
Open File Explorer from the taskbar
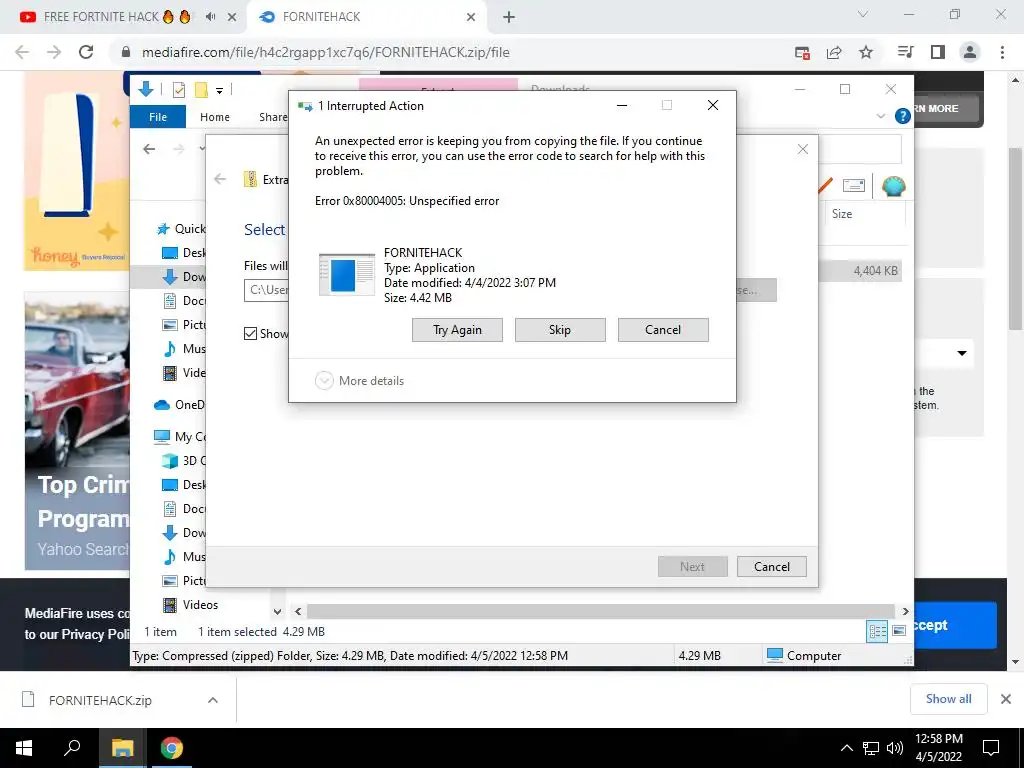122,748
